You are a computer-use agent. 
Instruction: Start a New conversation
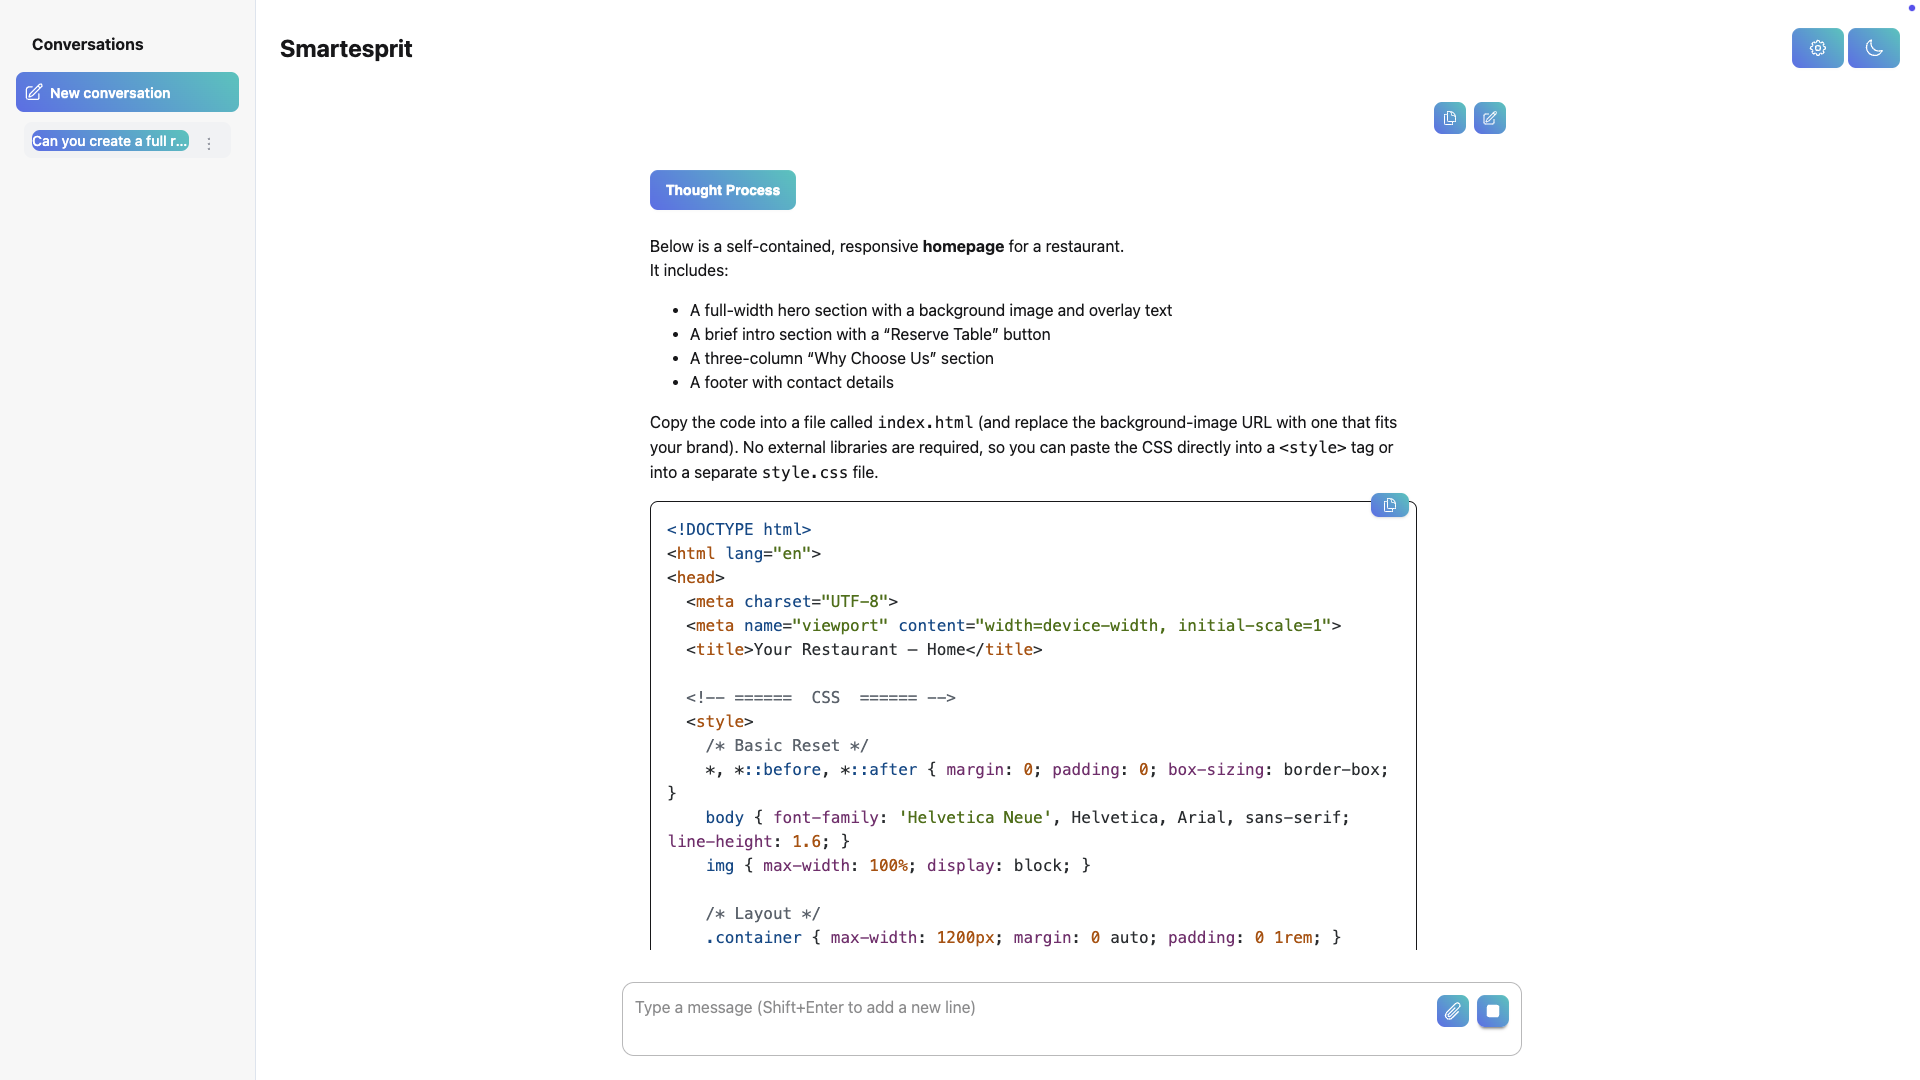point(127,92)
